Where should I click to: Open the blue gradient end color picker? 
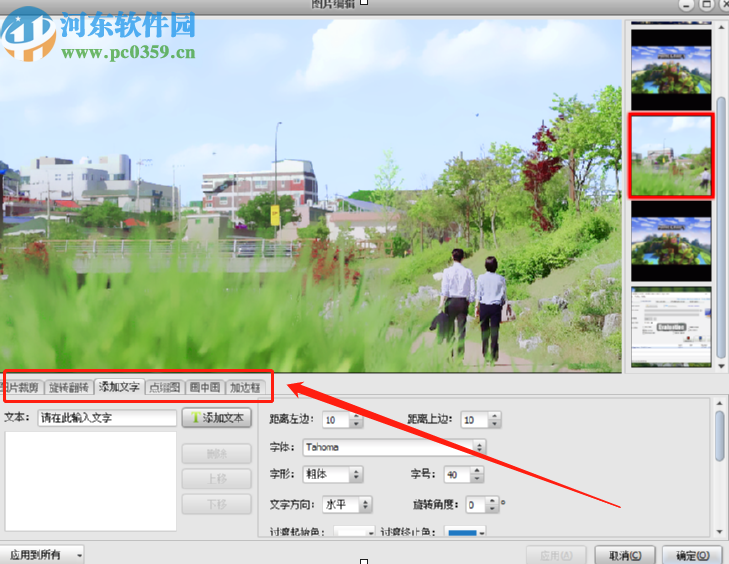tap(465, 531)
